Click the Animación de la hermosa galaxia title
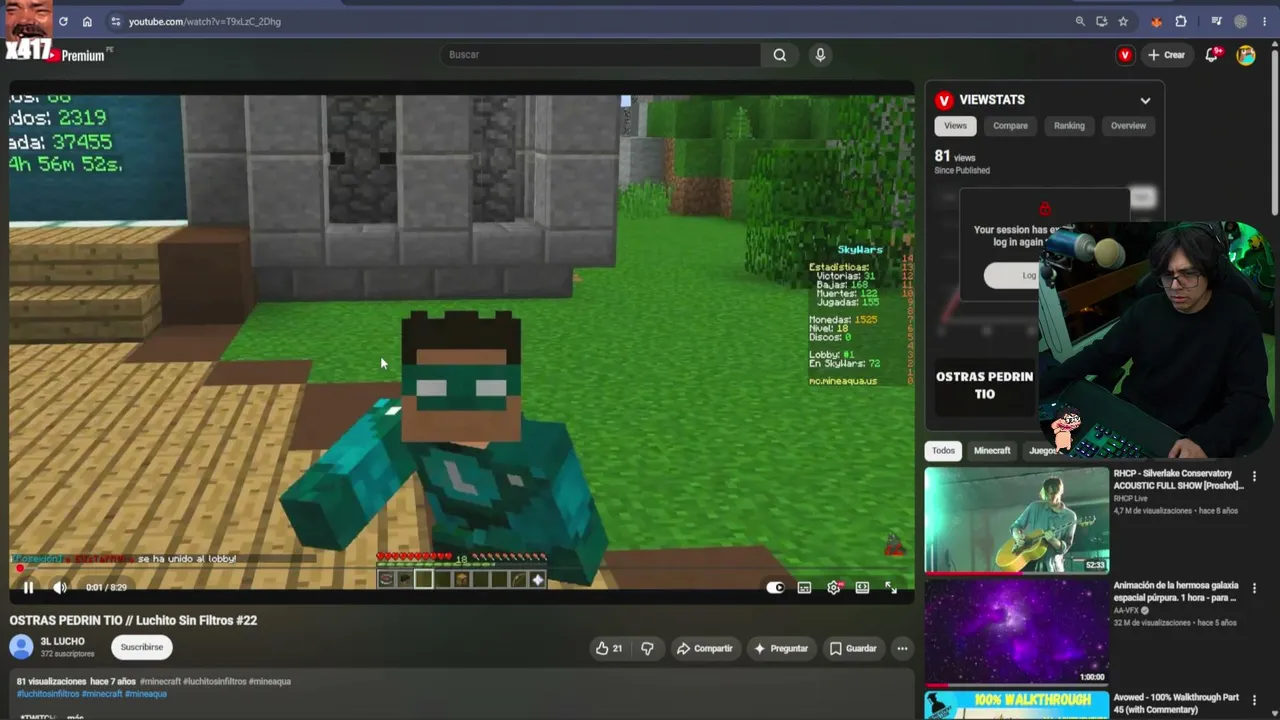1280x720 pixels. pyautogui.click(x=1176, y=592)
